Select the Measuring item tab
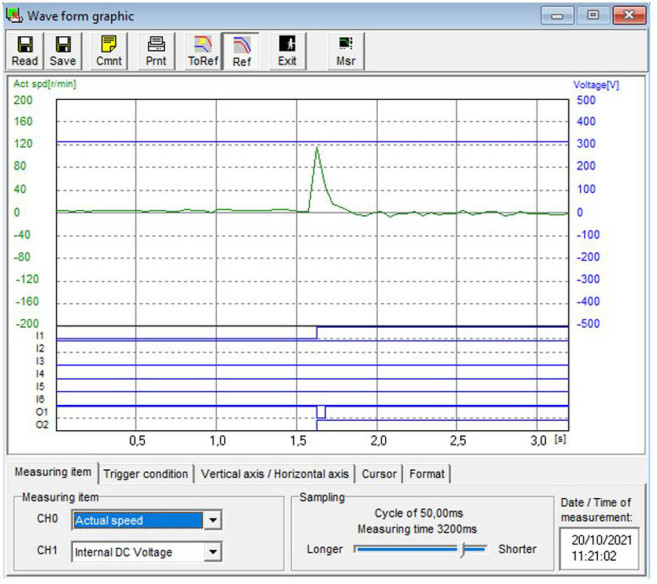Viewport: 657px width, 584px height. (x=51, y=472)
